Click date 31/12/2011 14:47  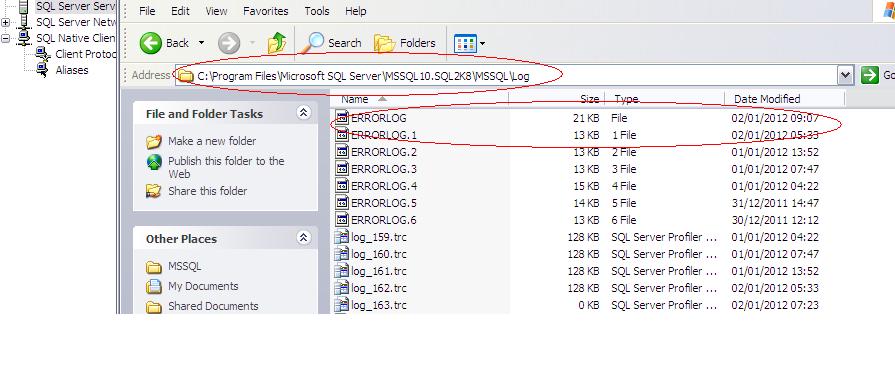[775, 203]
